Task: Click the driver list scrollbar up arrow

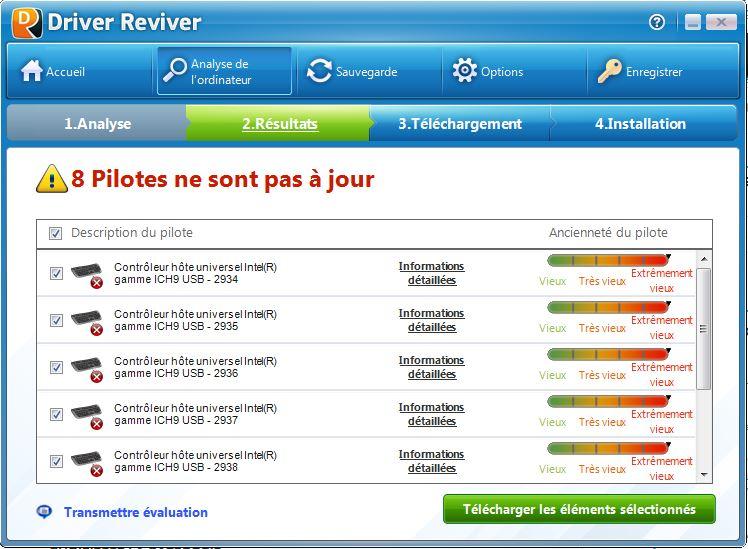Action: [x=704, y=259]
